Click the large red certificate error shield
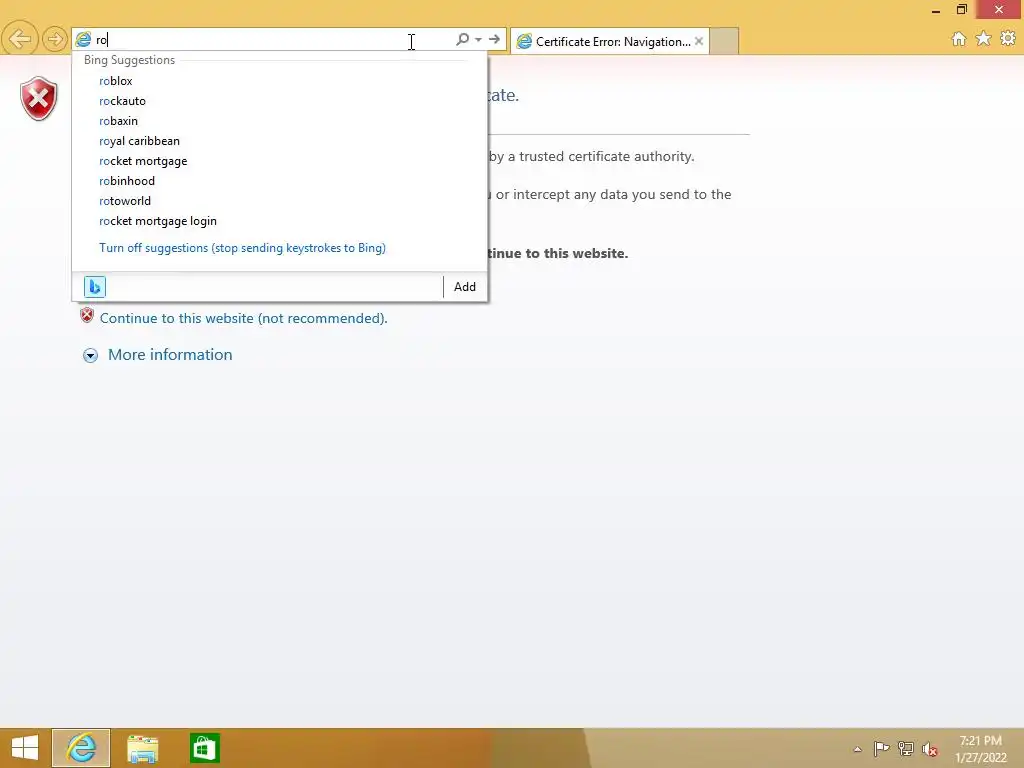 (x=39, y=99)
